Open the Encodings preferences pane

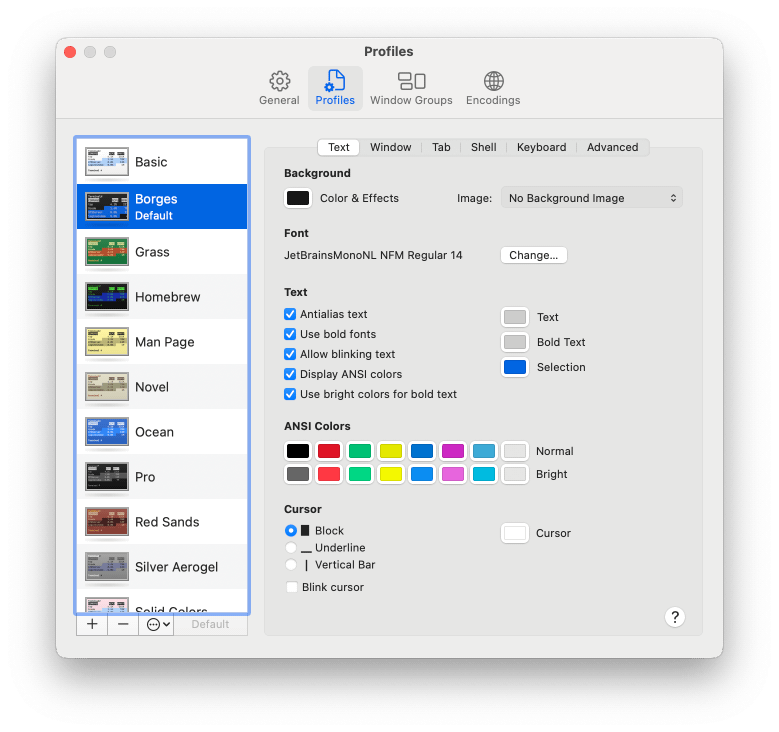[x=493, y=88]
